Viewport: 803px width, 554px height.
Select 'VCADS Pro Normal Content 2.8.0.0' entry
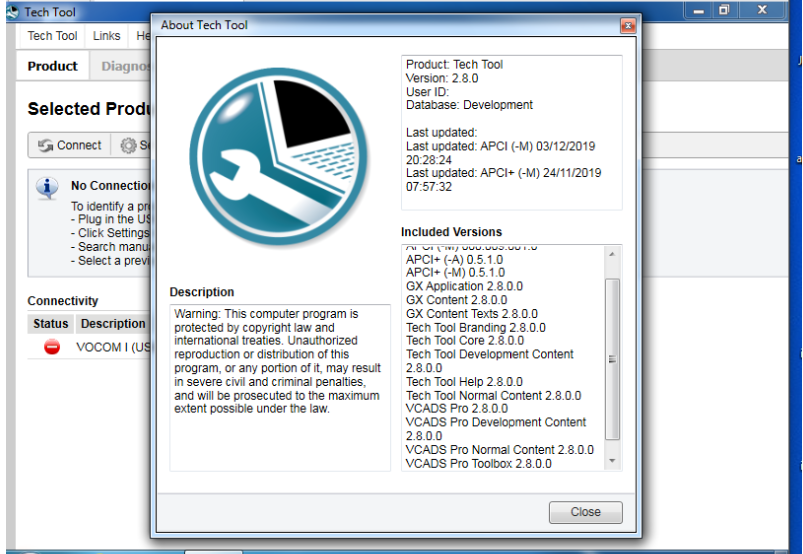click(500, 450)
